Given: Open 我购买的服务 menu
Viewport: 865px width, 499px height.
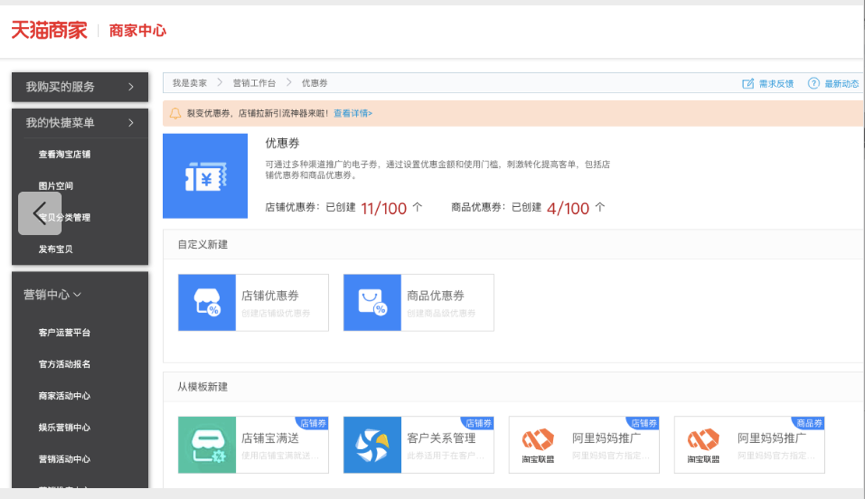Looking at the screenshot, I should (80, 87).
